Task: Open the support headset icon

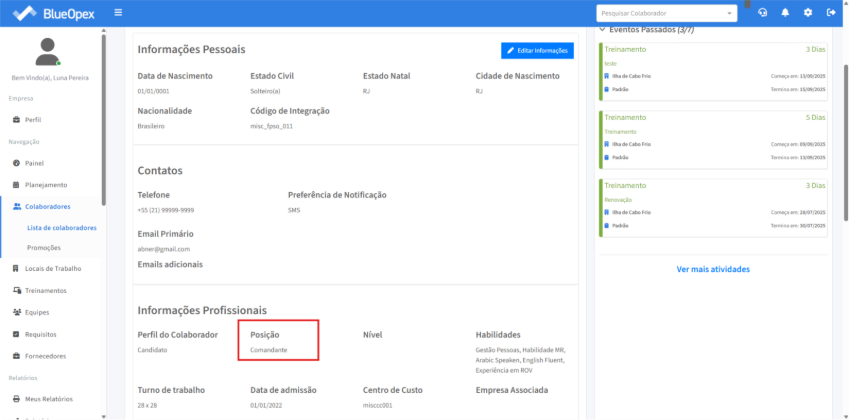Action: tap(763, 13)
